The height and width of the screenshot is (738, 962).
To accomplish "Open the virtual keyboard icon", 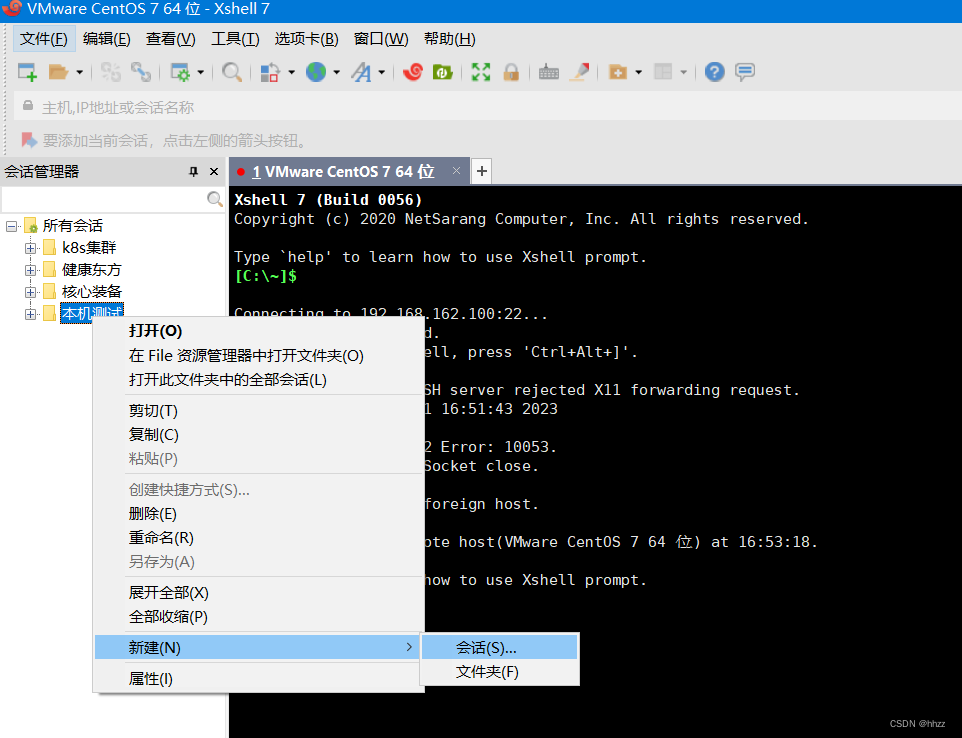I will click(549, 71).
